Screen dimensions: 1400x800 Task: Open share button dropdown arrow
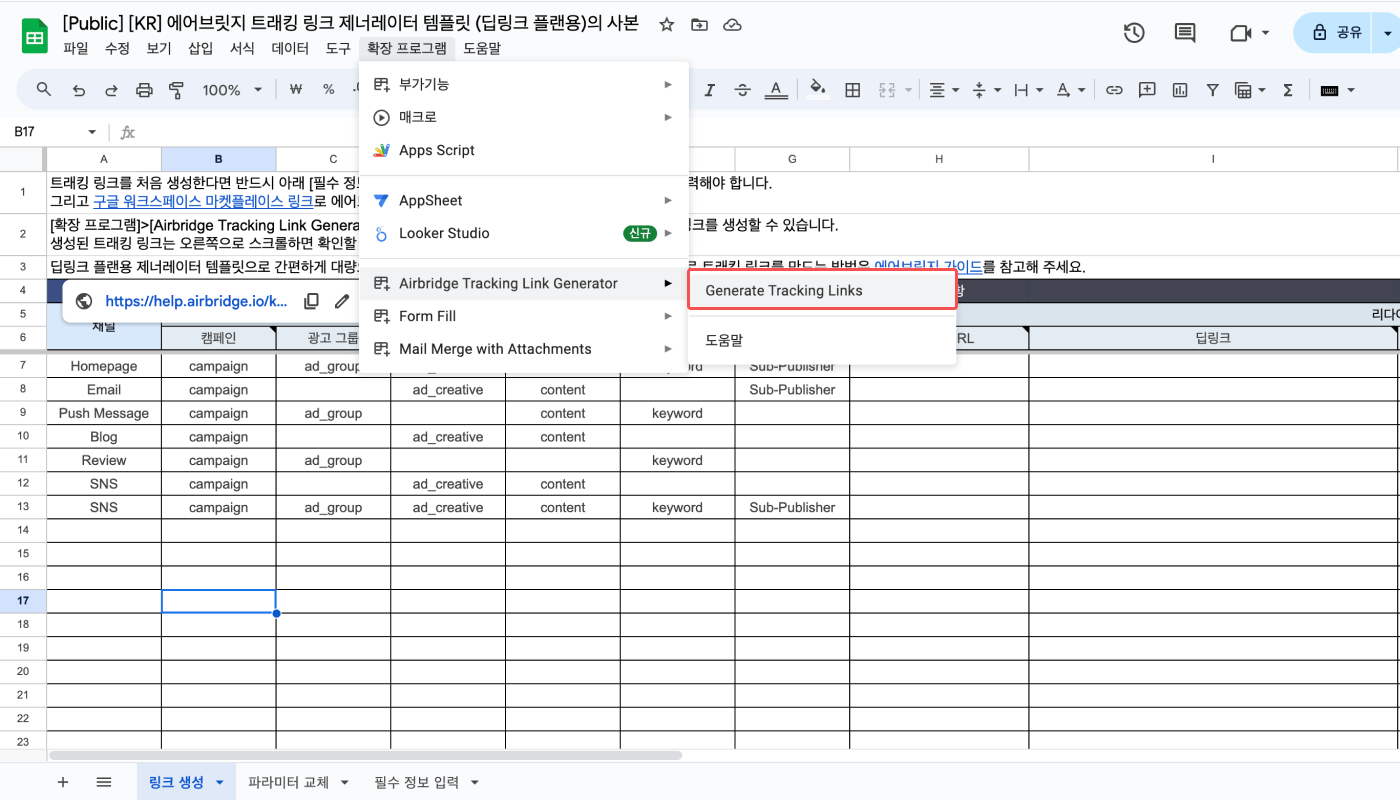pyautogui.click(x=1387, y=33)
